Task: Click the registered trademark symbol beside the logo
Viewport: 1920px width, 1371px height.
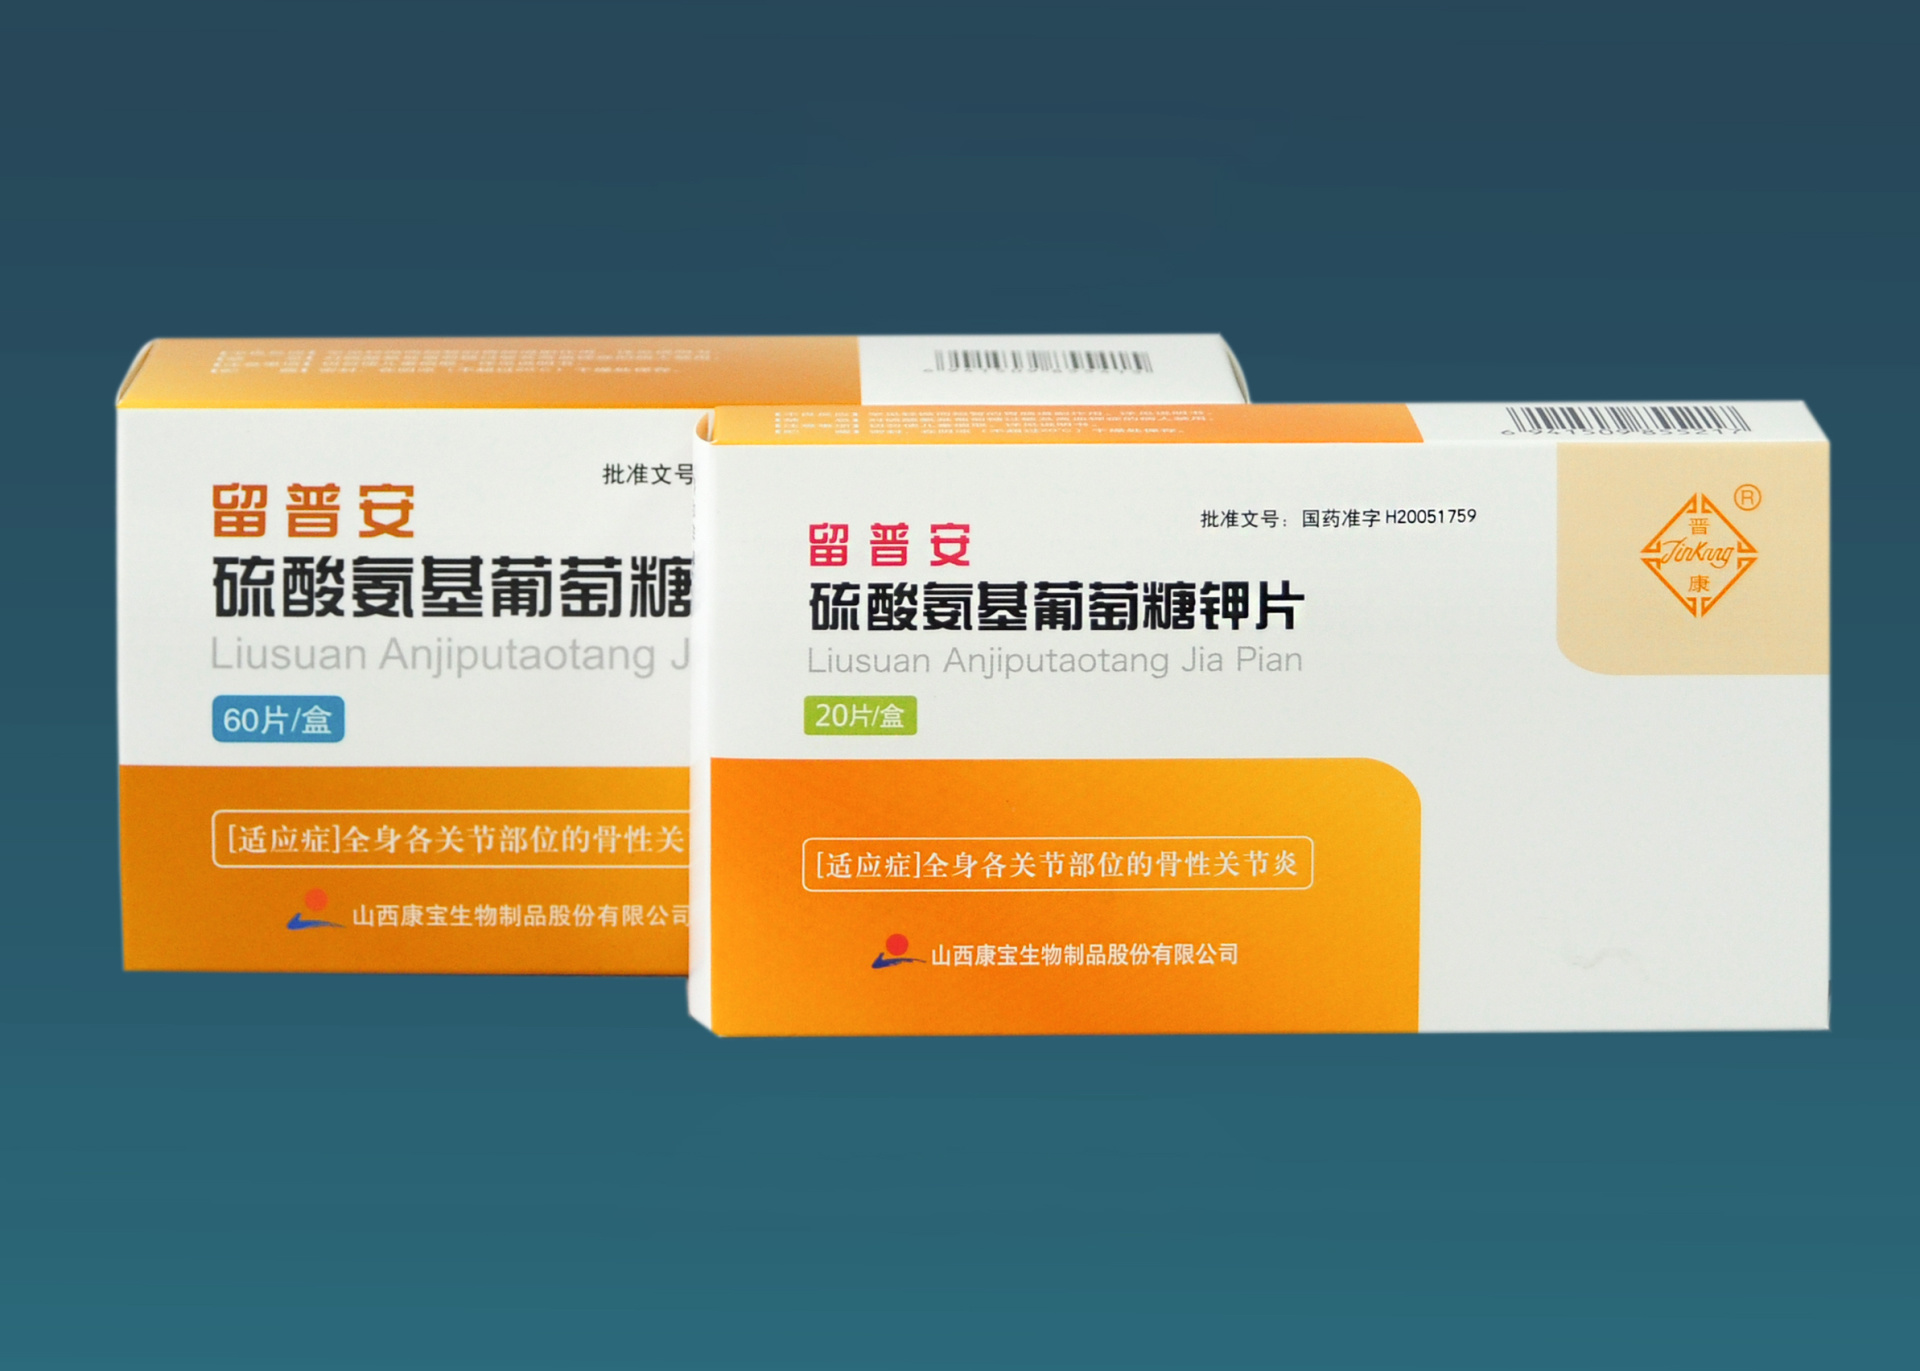Action: (x=1747, y=497)
